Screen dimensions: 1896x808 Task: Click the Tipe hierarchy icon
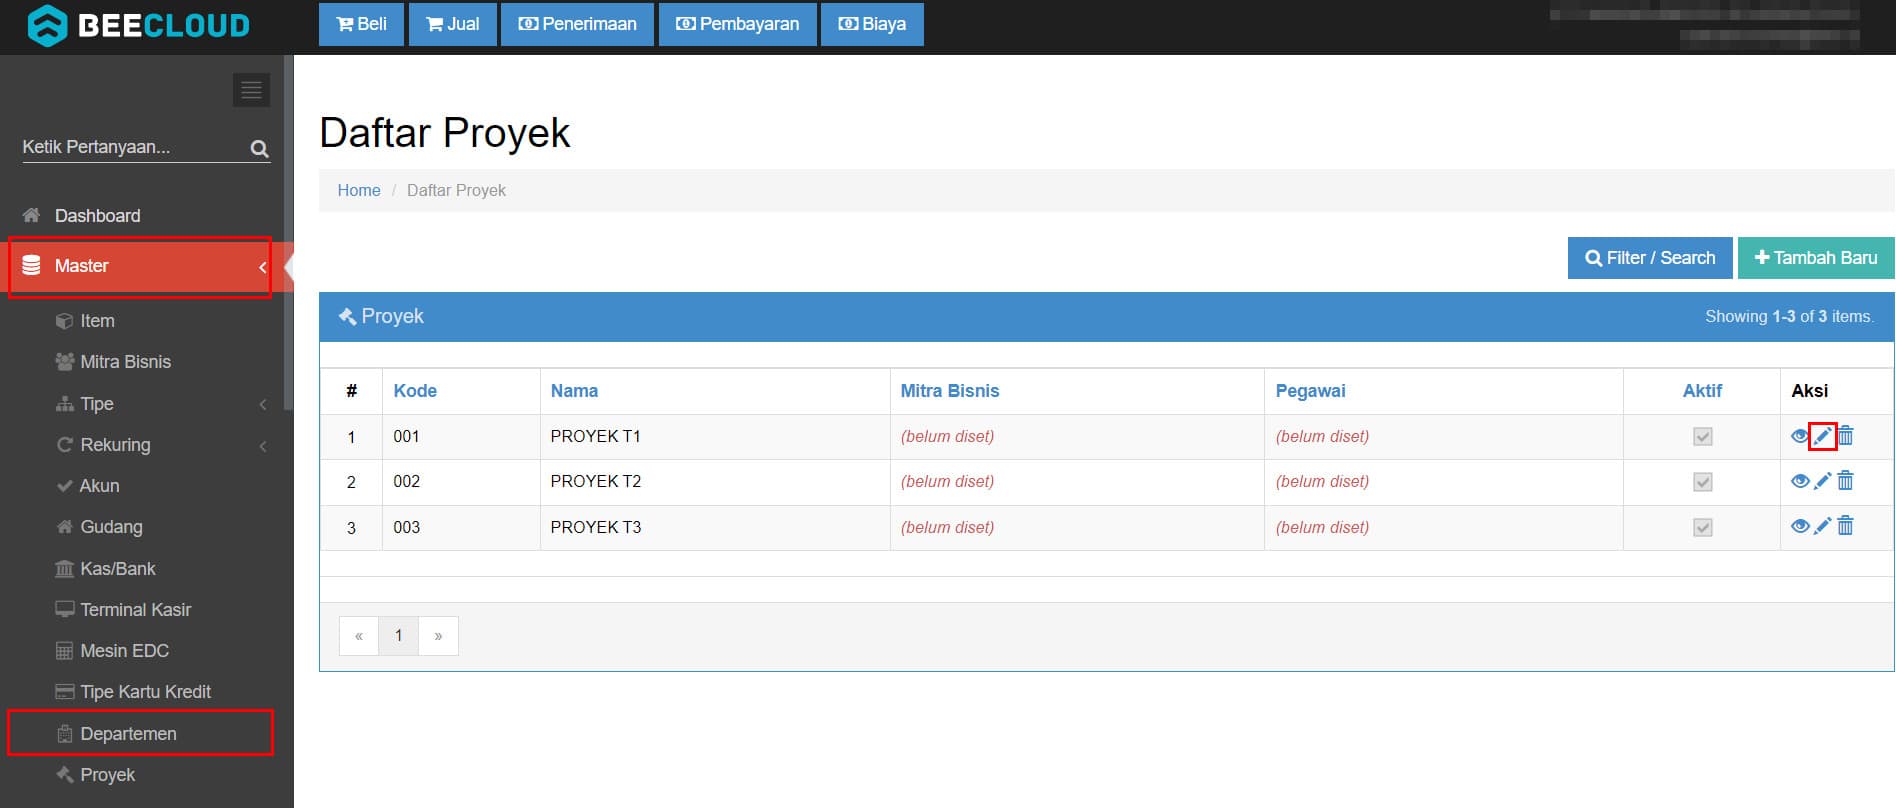[x=64, y=404]
